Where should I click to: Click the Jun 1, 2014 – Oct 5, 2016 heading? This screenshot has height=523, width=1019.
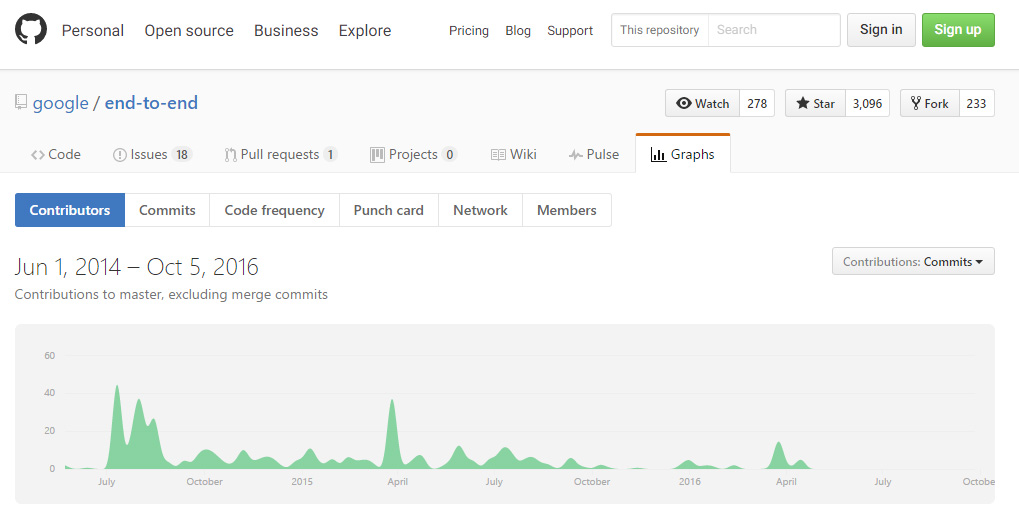pos(136,267)
